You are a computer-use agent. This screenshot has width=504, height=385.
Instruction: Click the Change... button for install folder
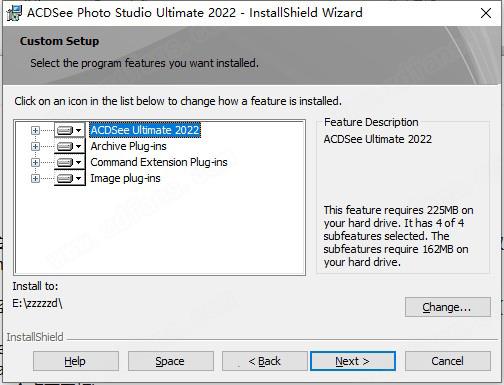448,307
